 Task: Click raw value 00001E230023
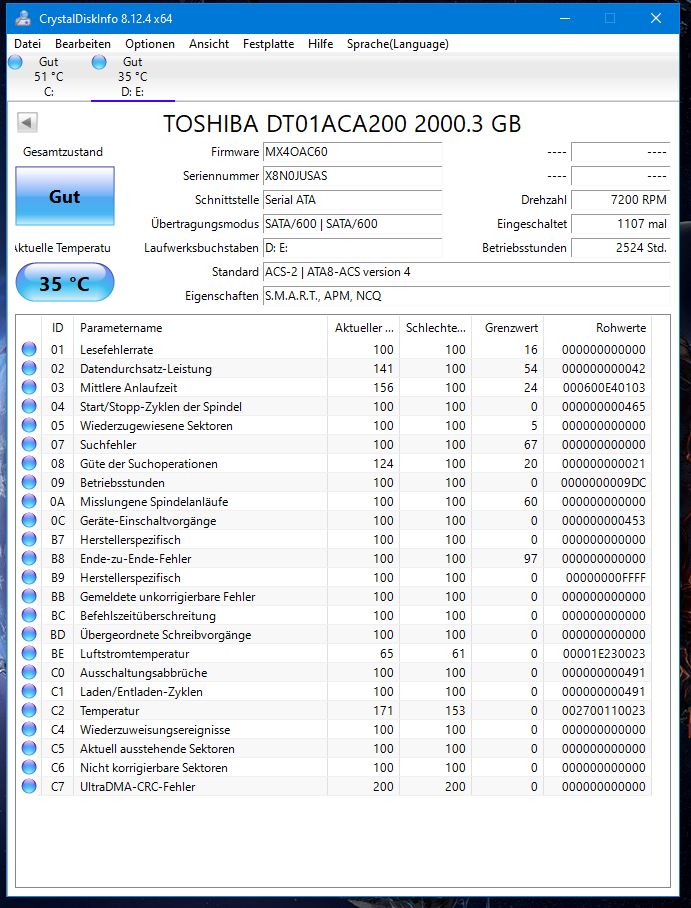point(604,654)
